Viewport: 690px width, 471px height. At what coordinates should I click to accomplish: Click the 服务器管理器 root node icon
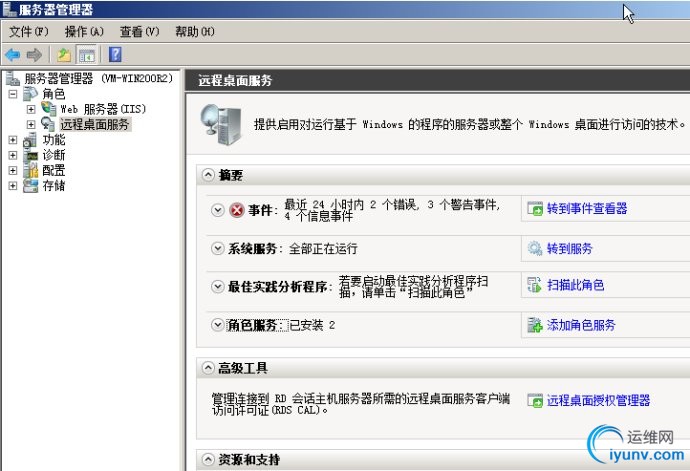[12, 78]
